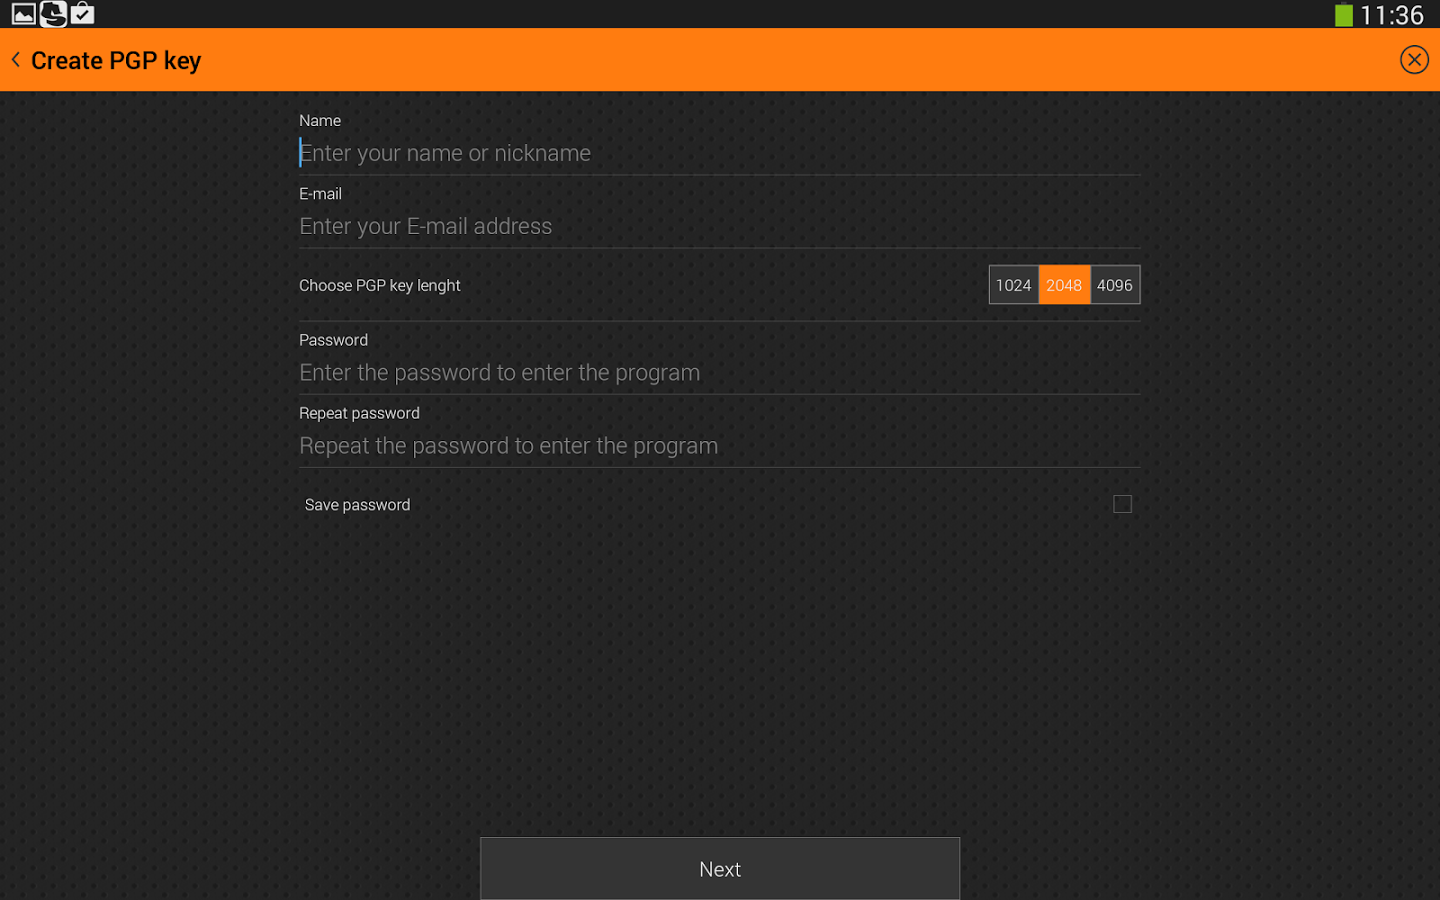The height and width of the screenshot is (900, 1440).
Task: Tap the rounded-square app notification icon
Action: [x=53, y=14]
